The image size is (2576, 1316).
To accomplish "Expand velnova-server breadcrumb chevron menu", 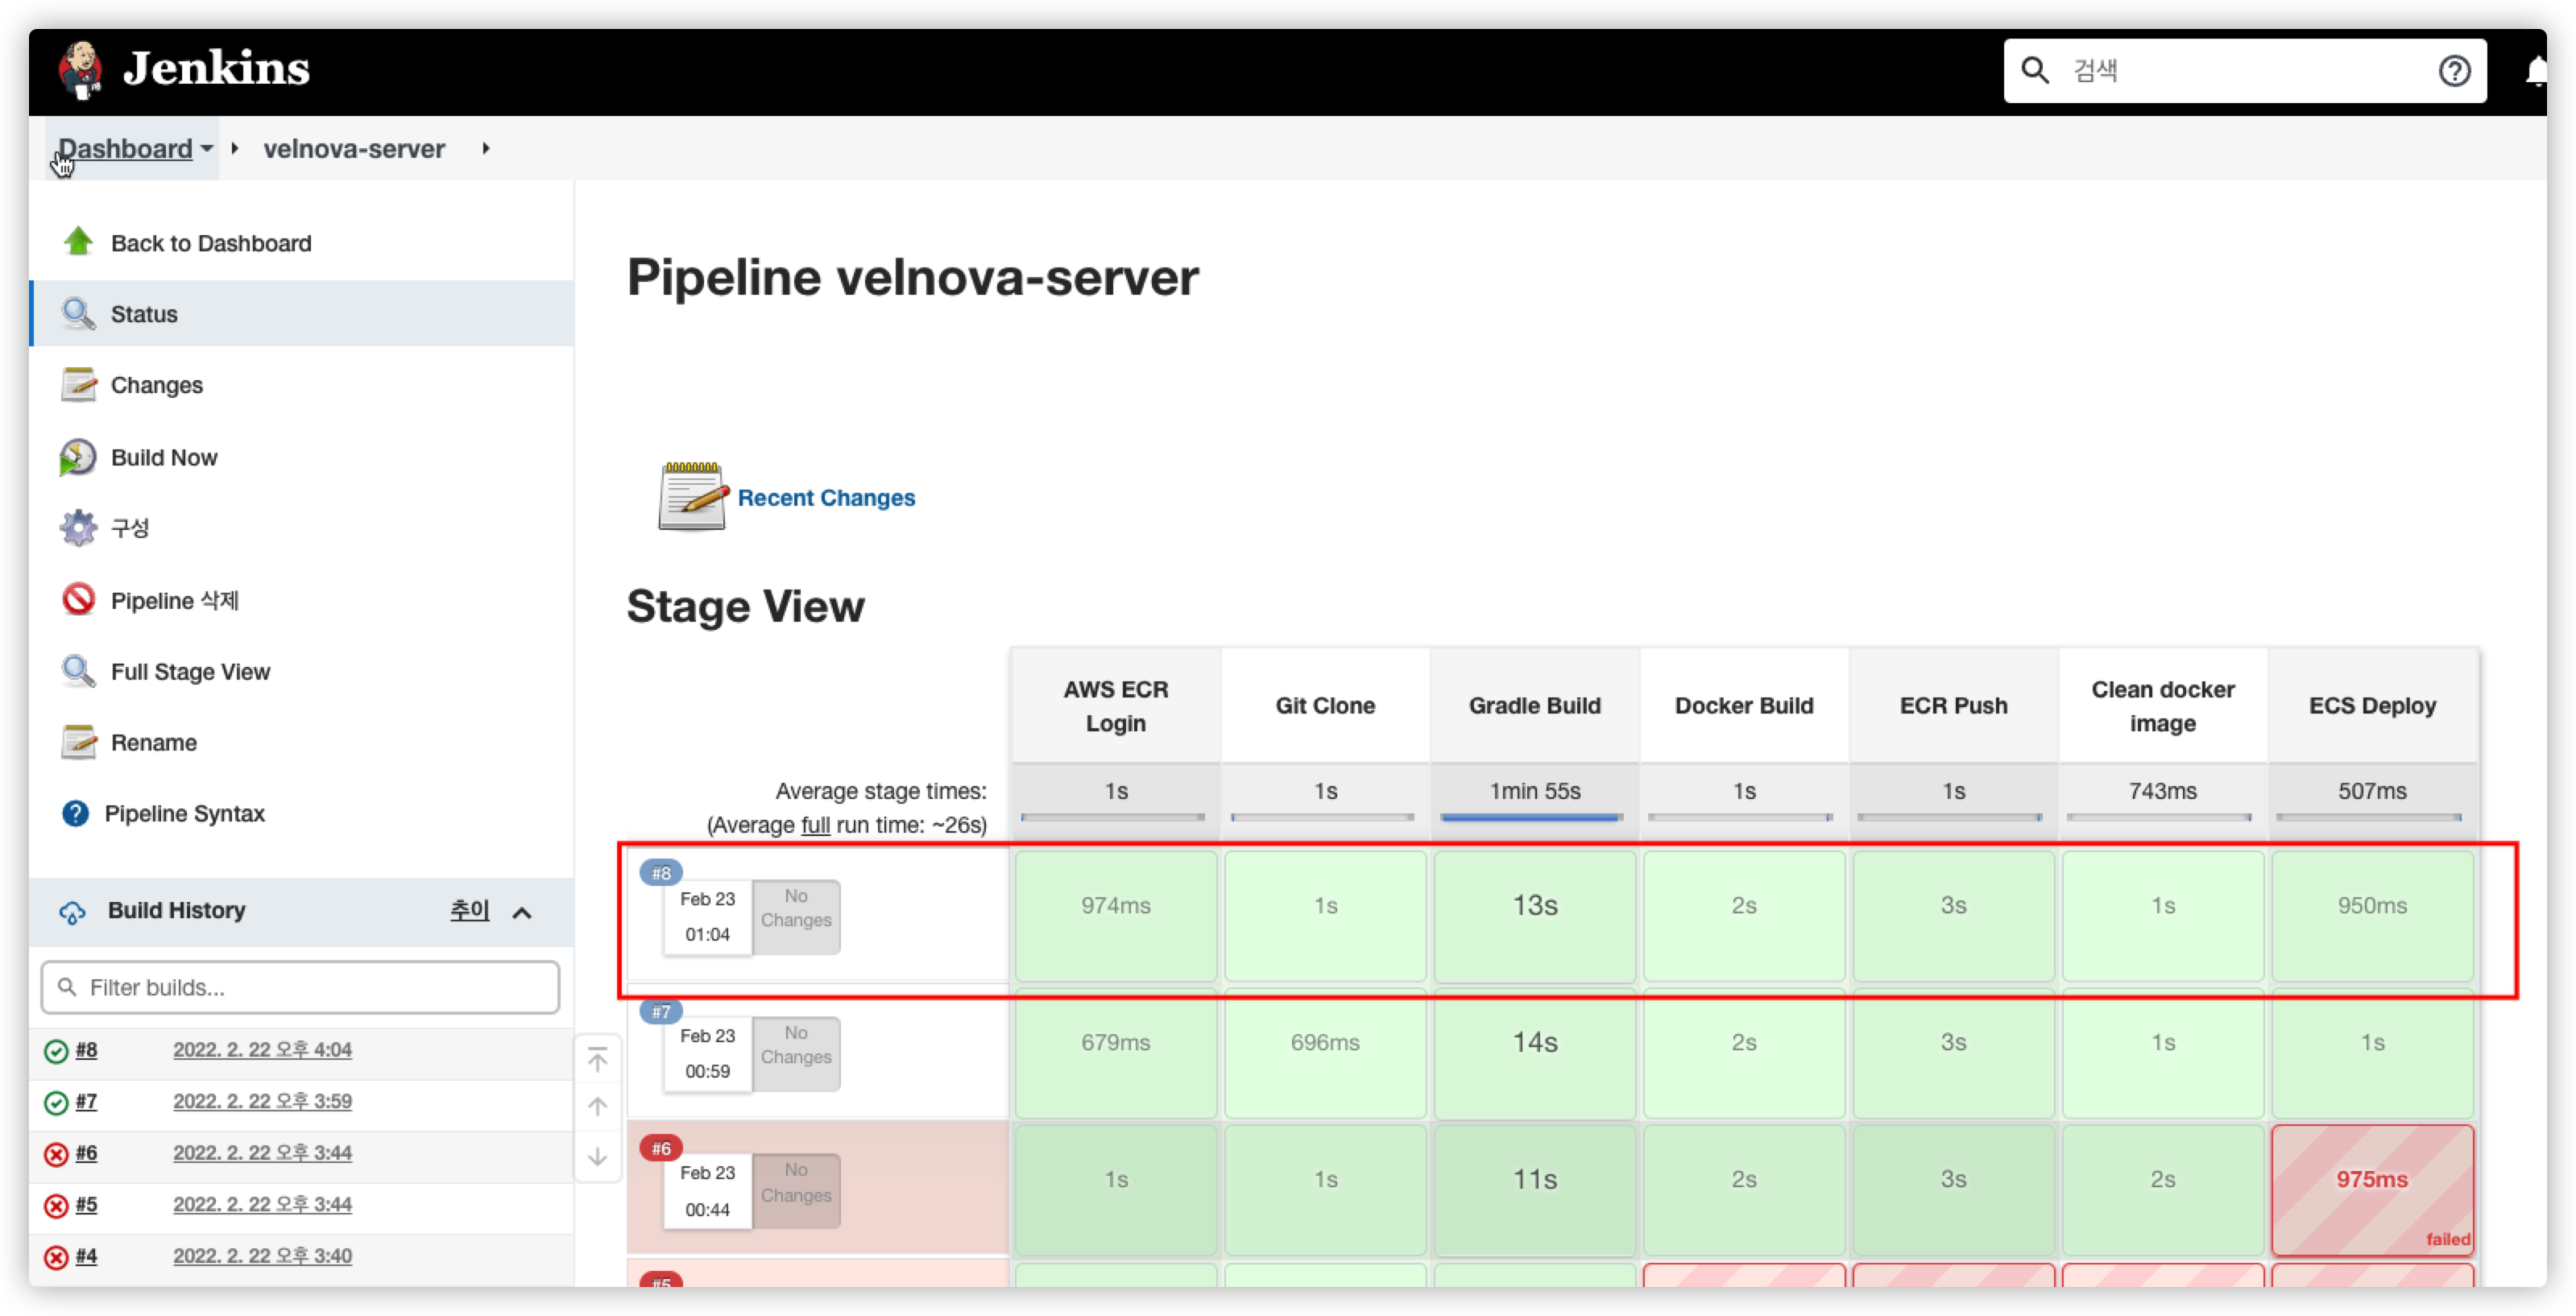I will (486, 148).
